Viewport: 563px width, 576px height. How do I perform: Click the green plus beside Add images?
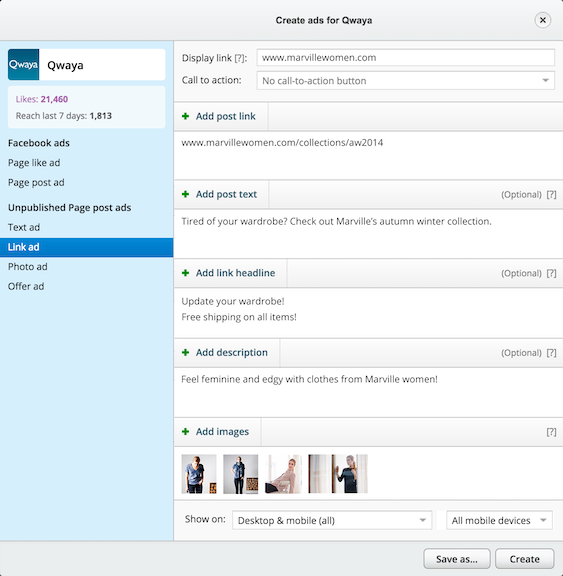[185, 432]
